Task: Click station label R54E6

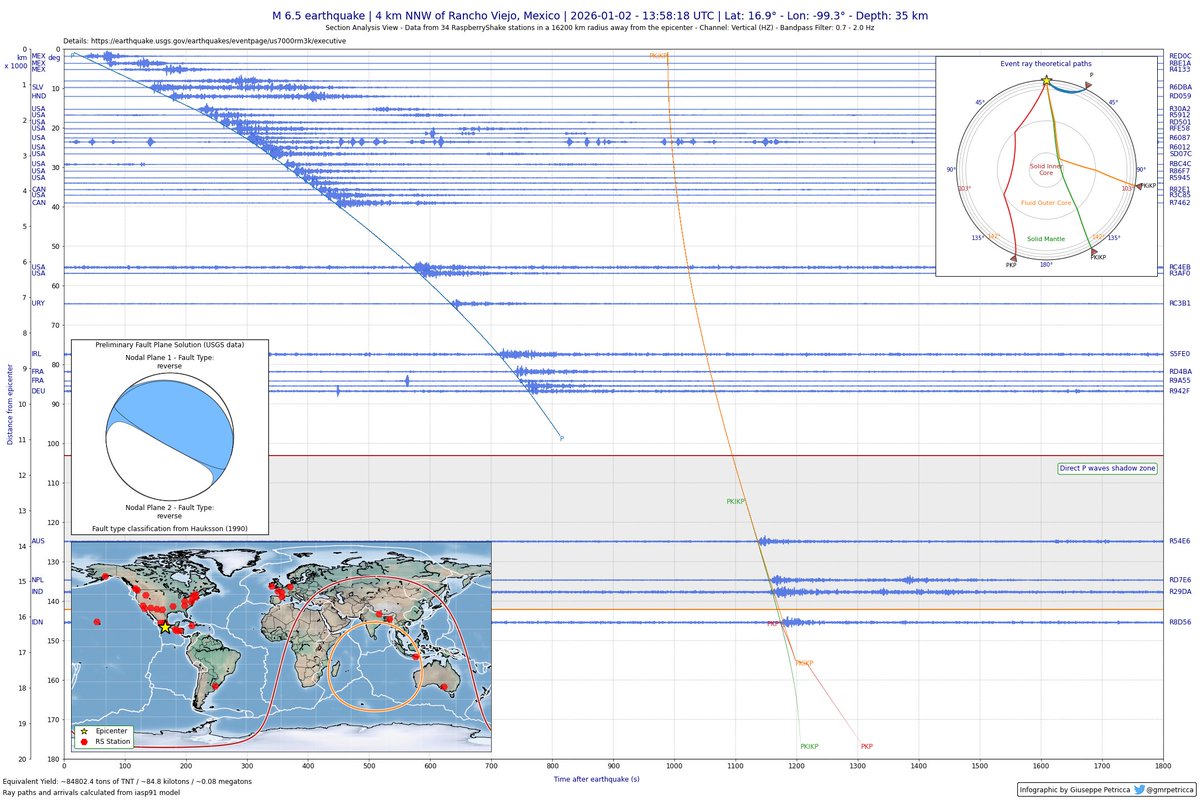Action: (x=1180, y=541)
